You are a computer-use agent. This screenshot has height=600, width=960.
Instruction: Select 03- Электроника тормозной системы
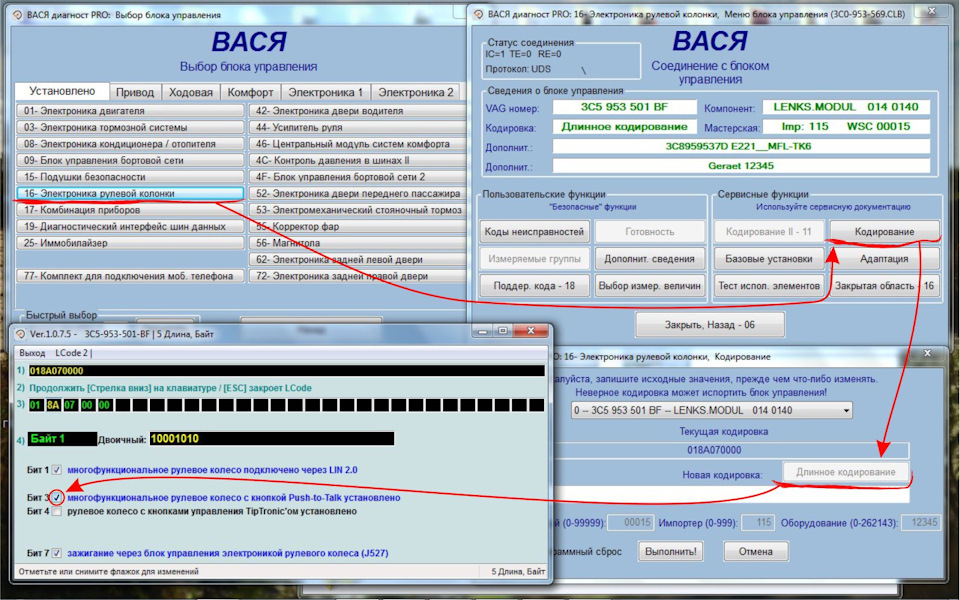click(x=130, y=127)
